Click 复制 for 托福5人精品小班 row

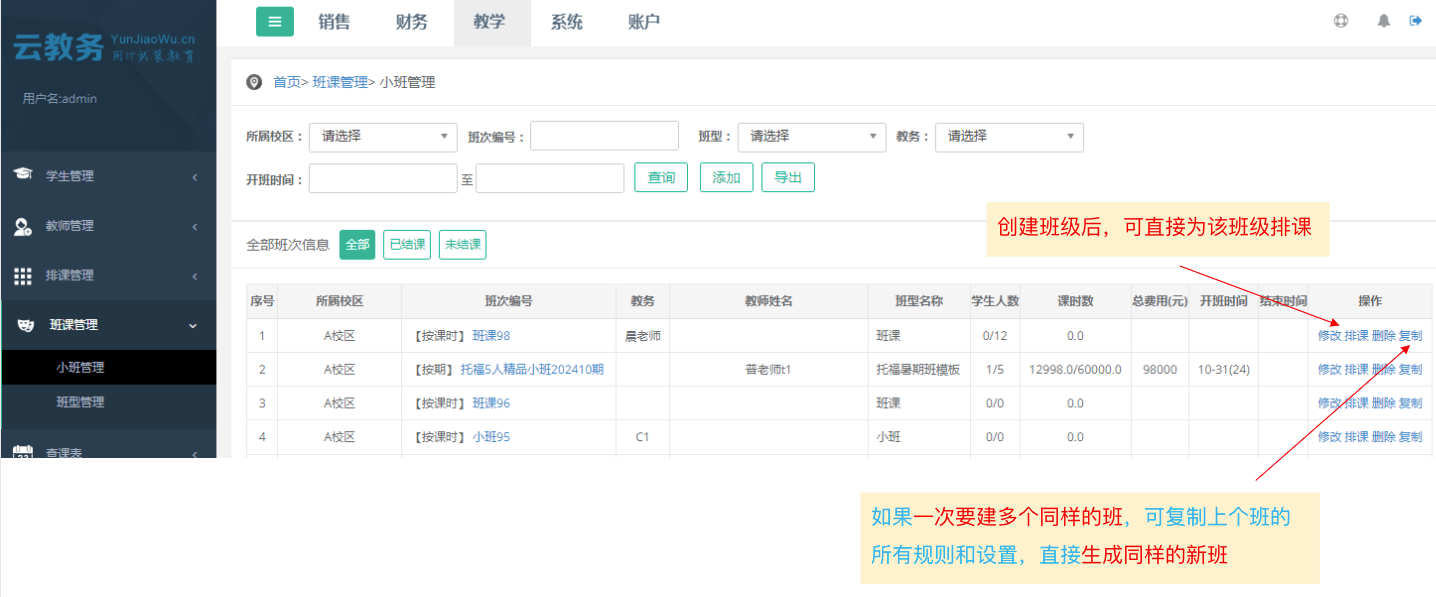pos(1410,370)
